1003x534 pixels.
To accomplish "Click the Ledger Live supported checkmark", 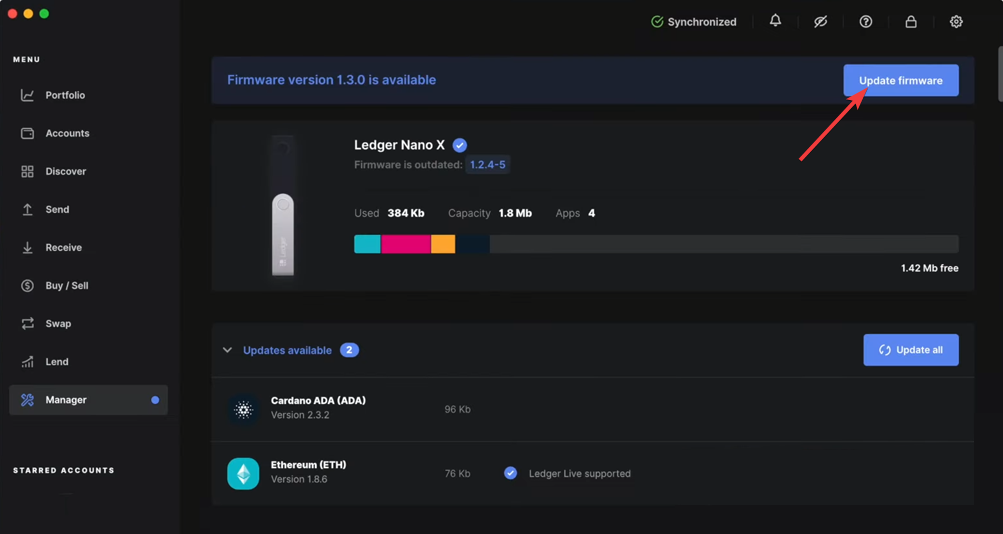I will coord(511,473).
